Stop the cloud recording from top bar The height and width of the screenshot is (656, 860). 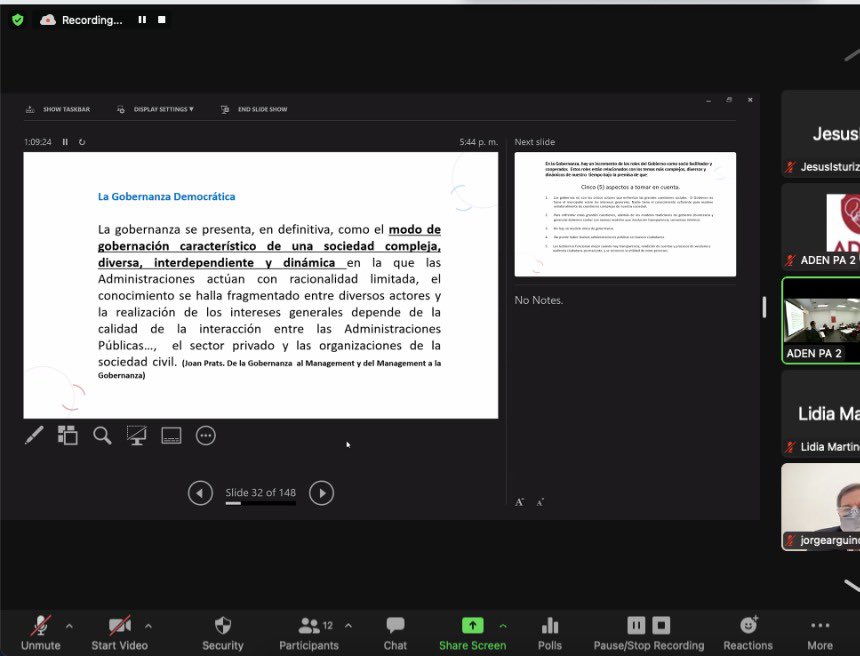pyautogui.click(x=162, y=20)
